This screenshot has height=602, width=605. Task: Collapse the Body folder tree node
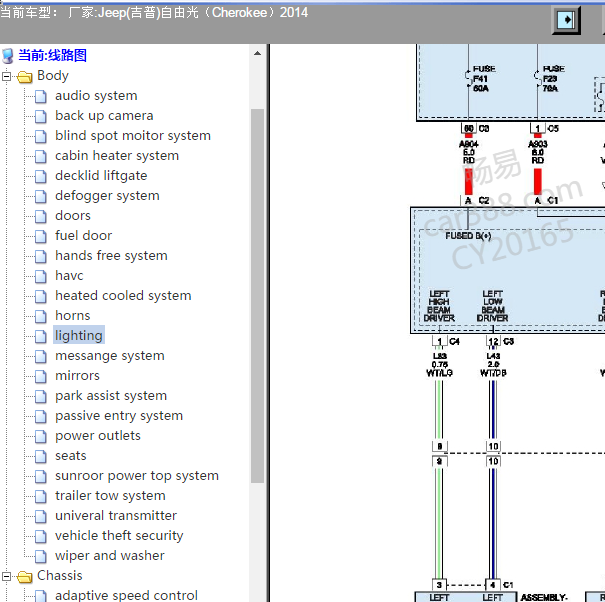(6, 76)
